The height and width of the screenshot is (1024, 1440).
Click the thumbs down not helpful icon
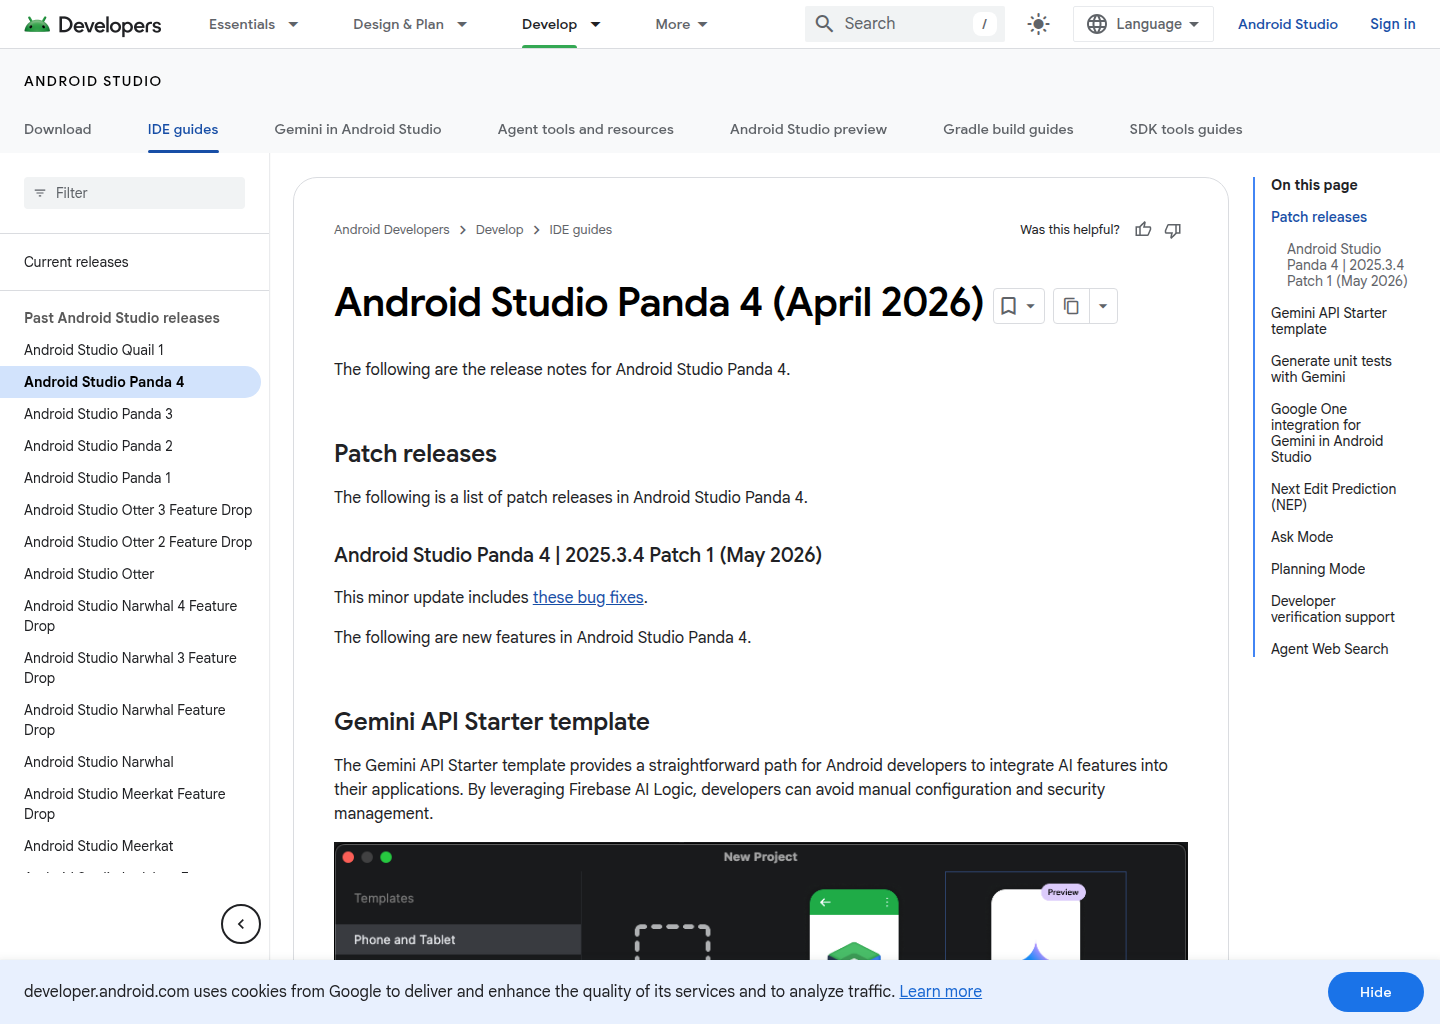pos(1173,230)
